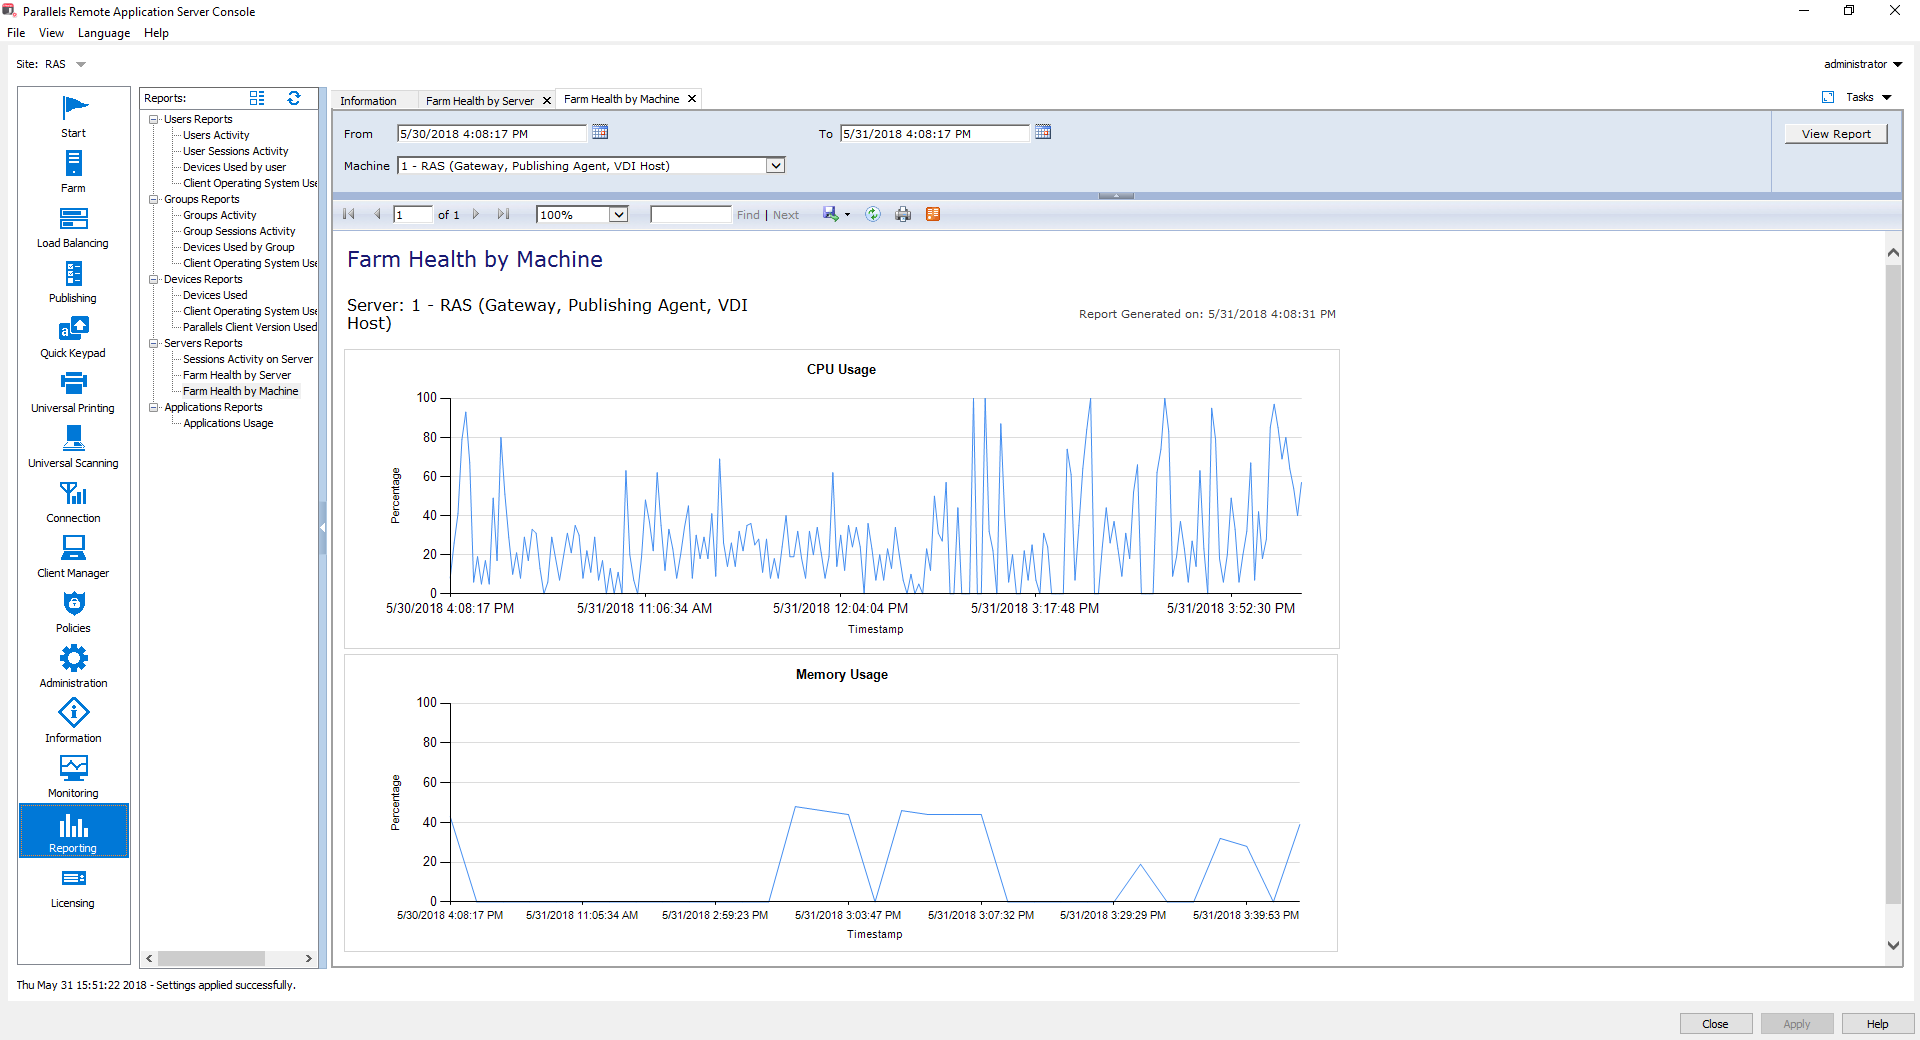Viewport: 1920px width, 1040px height.
Task: Print the report
Action: point(903,214)
